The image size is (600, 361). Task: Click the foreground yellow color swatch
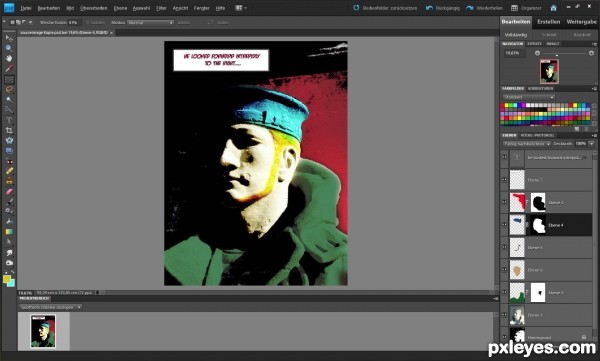(7, 279)
